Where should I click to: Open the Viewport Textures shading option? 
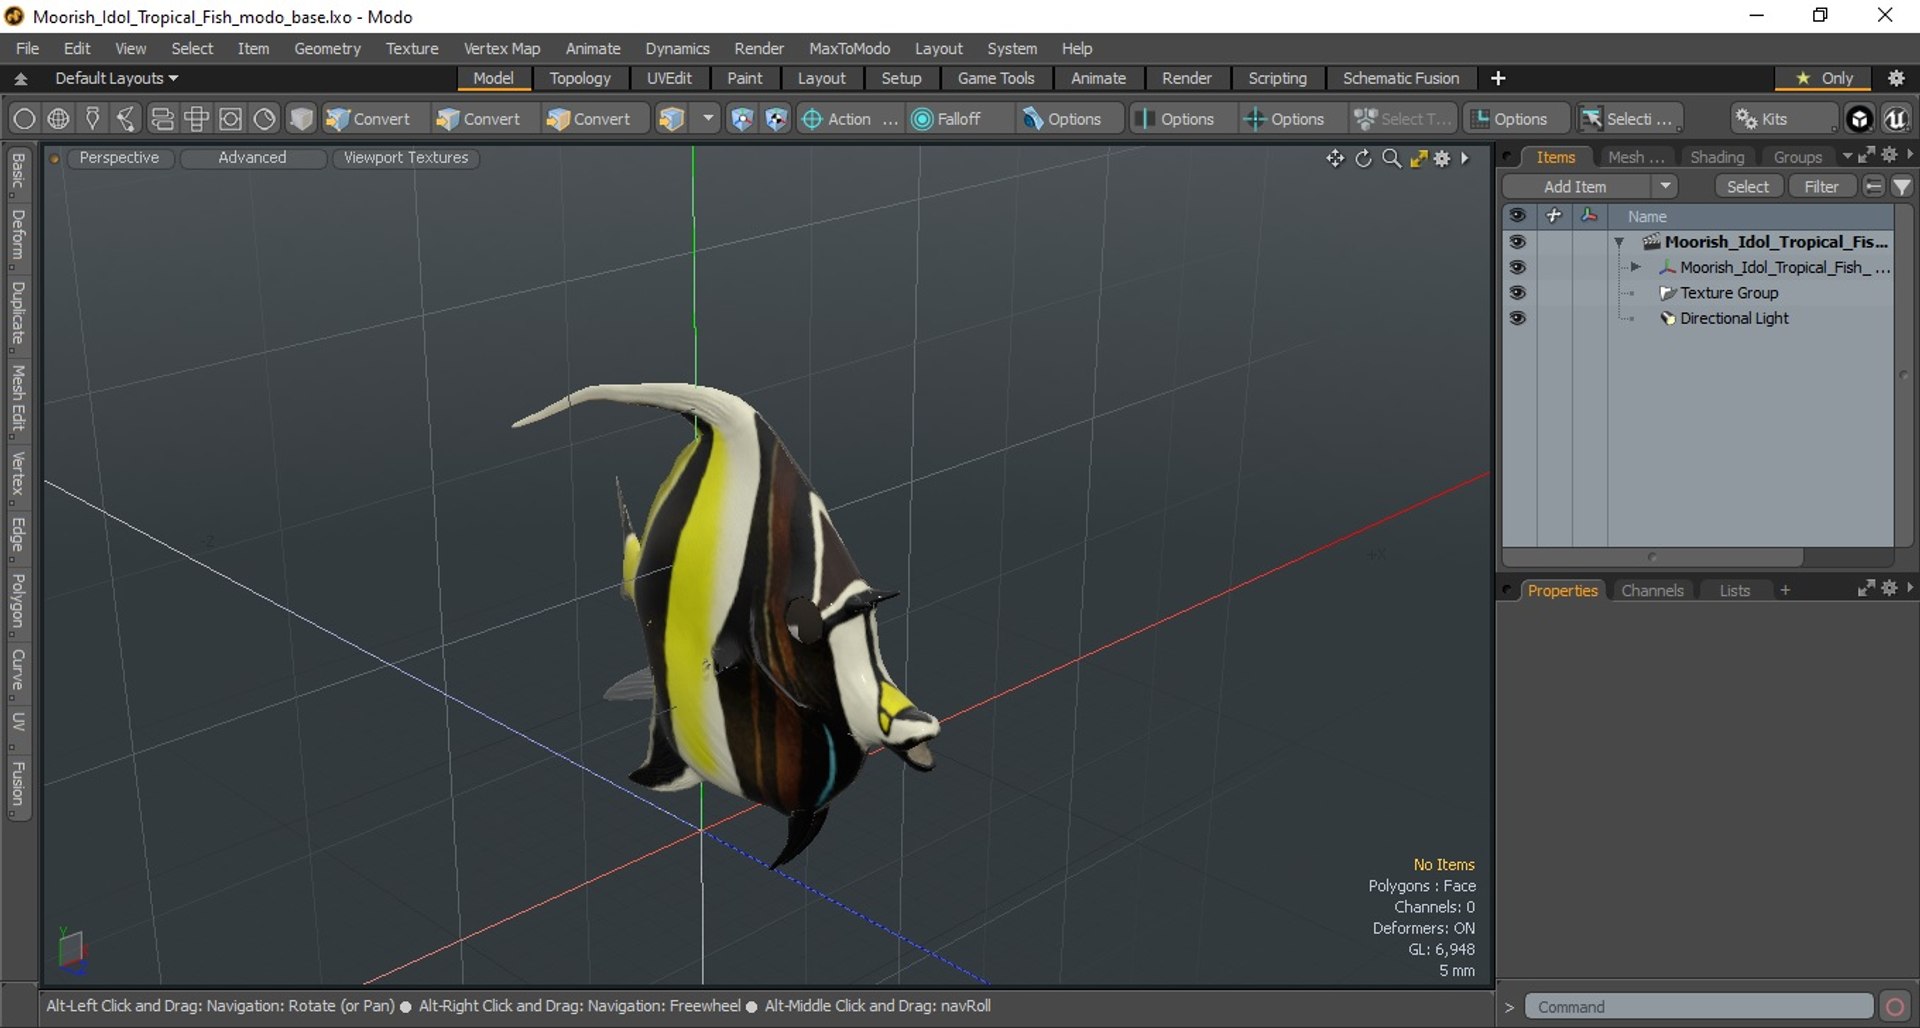(x=406, y=158)
